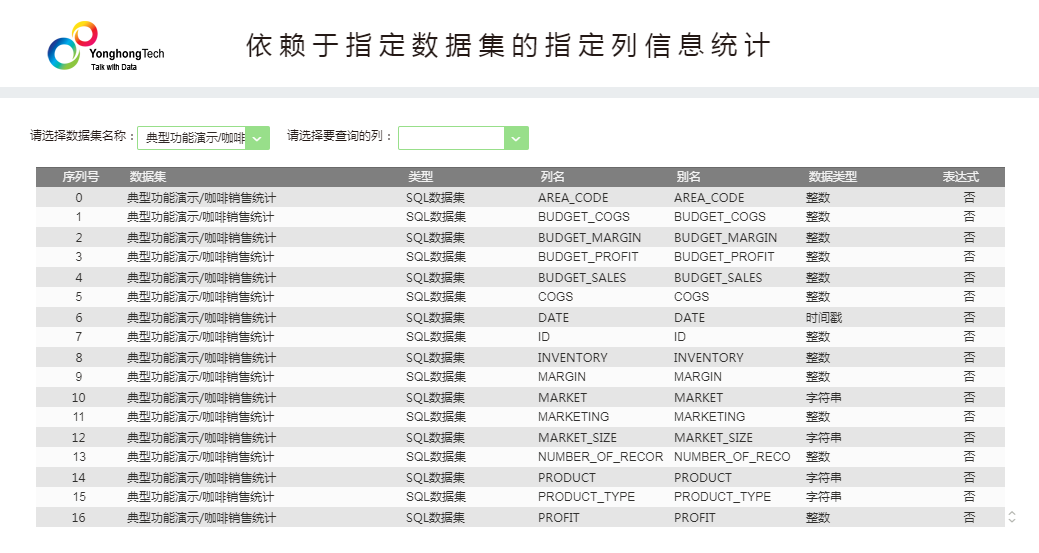Click the table scroll up arrow
This screenshot has width=1039, height=553.
click(x=1012, y=513)
